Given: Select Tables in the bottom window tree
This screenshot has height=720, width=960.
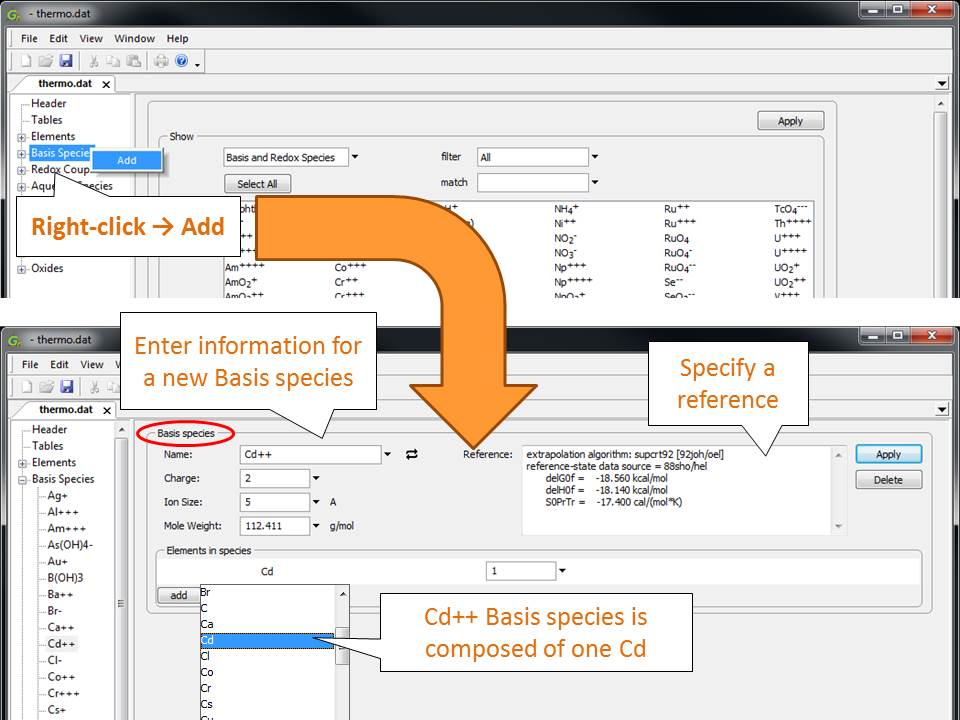Looking at the screenshot, I should (x=48, y=446).
